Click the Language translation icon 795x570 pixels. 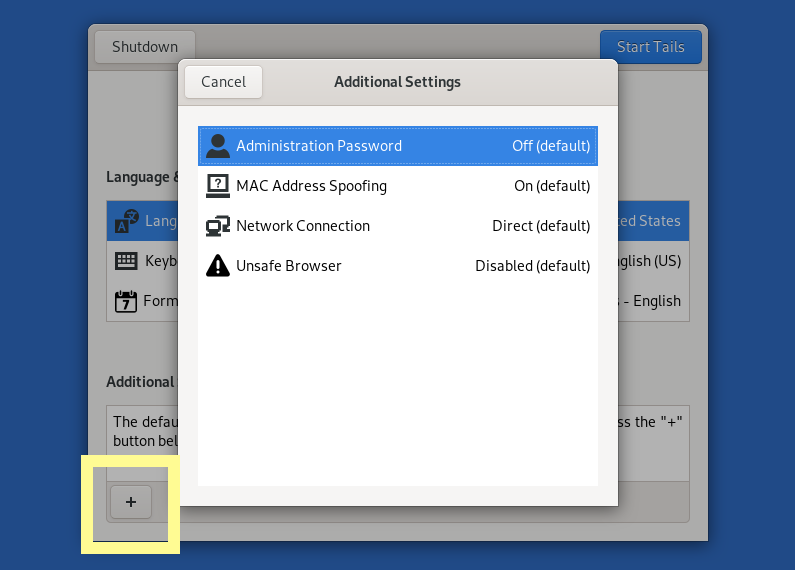tap(127, 221)
